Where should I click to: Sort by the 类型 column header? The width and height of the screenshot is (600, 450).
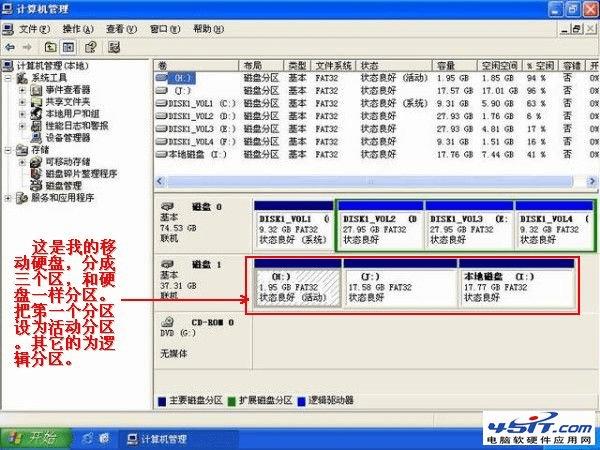(x=297, y=65)
